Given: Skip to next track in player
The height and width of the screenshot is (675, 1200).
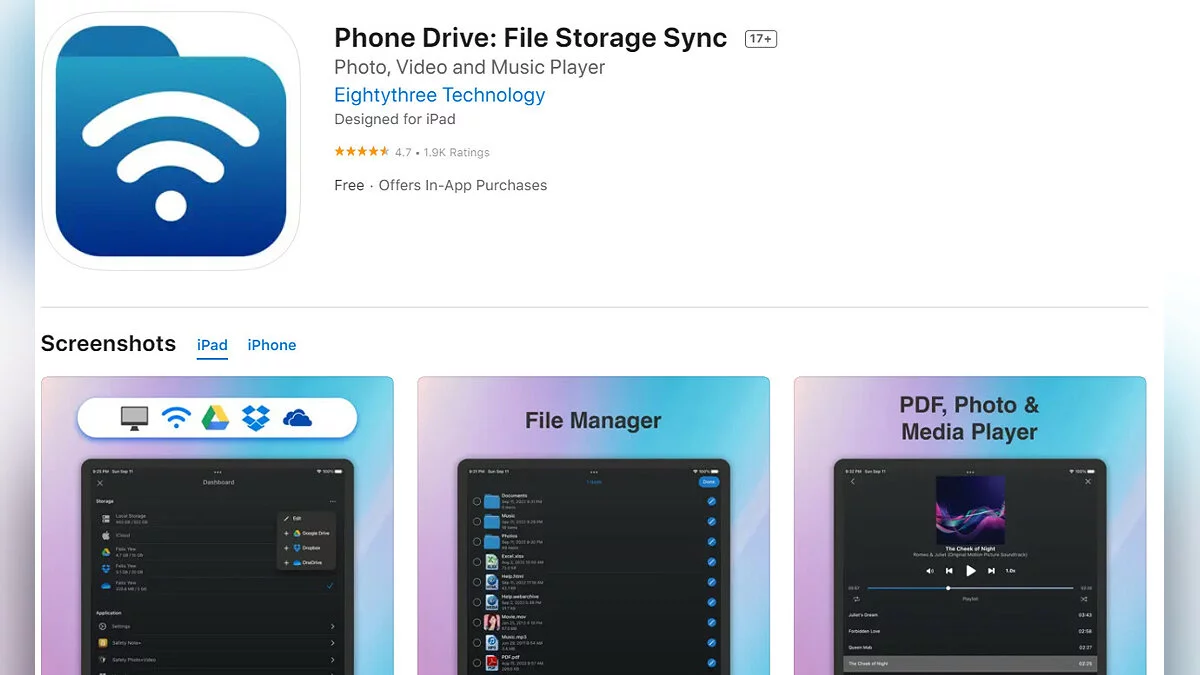Looking at the screenshot, I should click(991, 571).
